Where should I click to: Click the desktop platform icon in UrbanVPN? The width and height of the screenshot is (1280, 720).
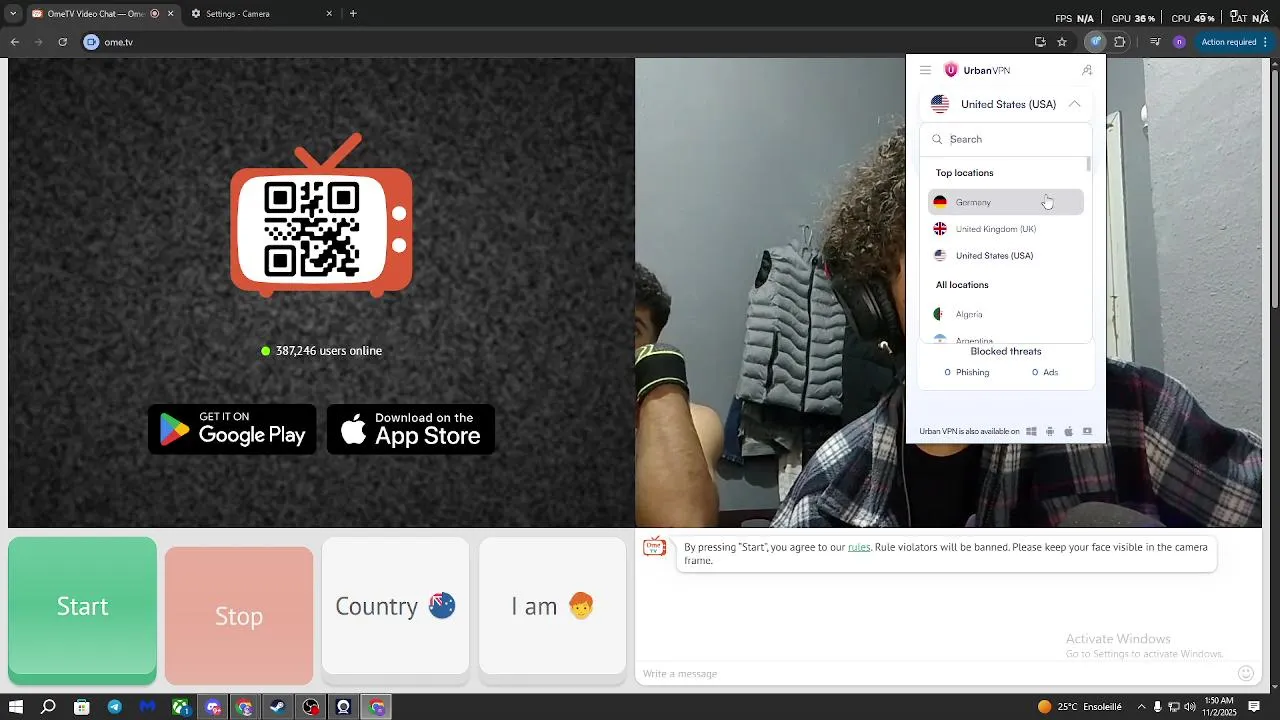click(1087, 432)
